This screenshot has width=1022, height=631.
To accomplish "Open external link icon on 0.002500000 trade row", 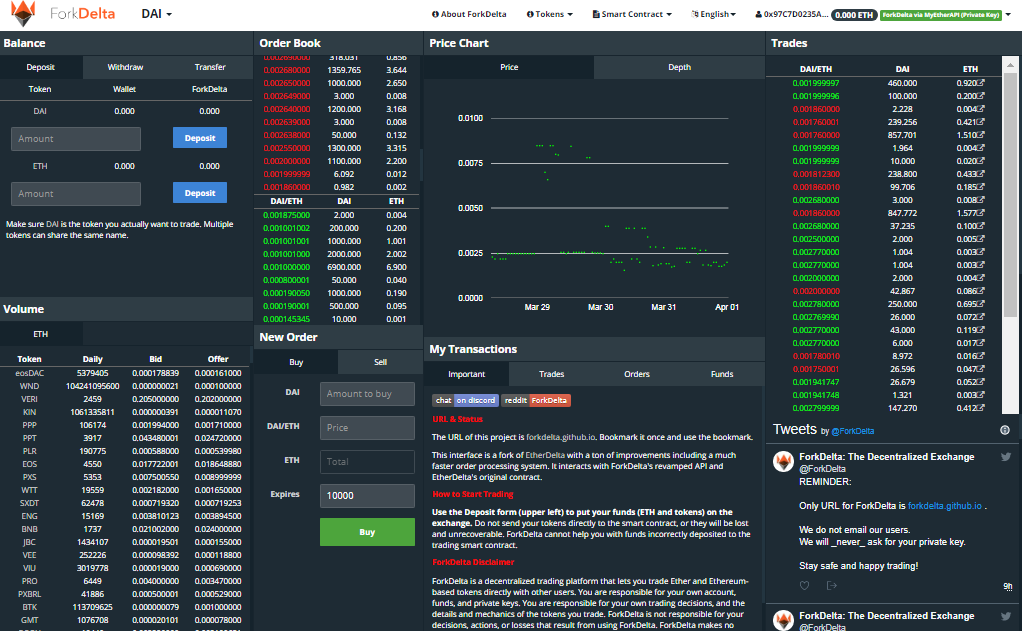I will coord(981,239).
